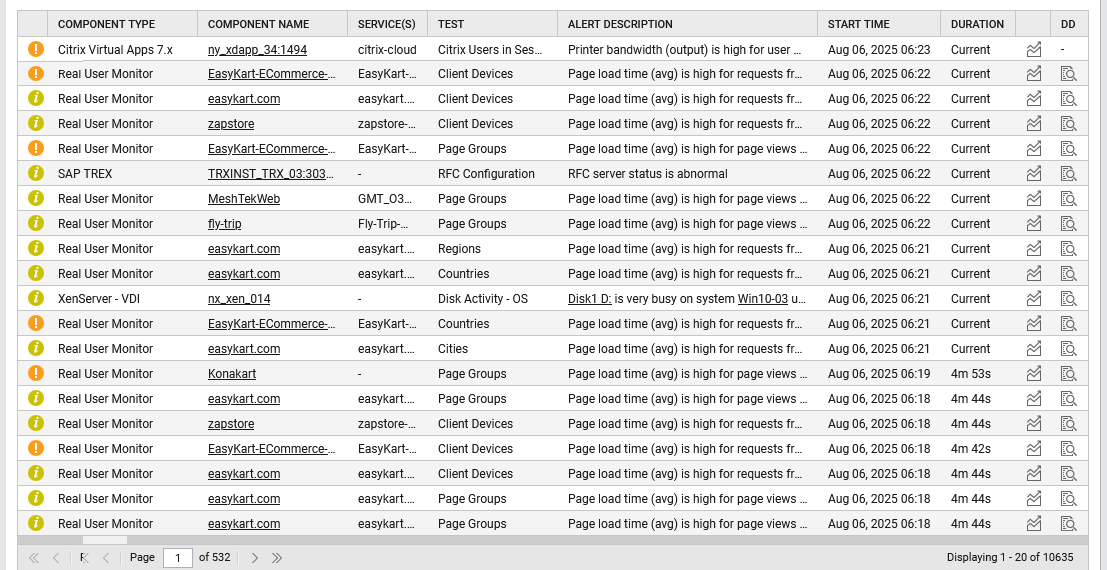Open graph for the TRXINST_TRX SAP alert
Viewport: 1107px width, 570px height.
pyautogui.click(x=1034, y=174)
